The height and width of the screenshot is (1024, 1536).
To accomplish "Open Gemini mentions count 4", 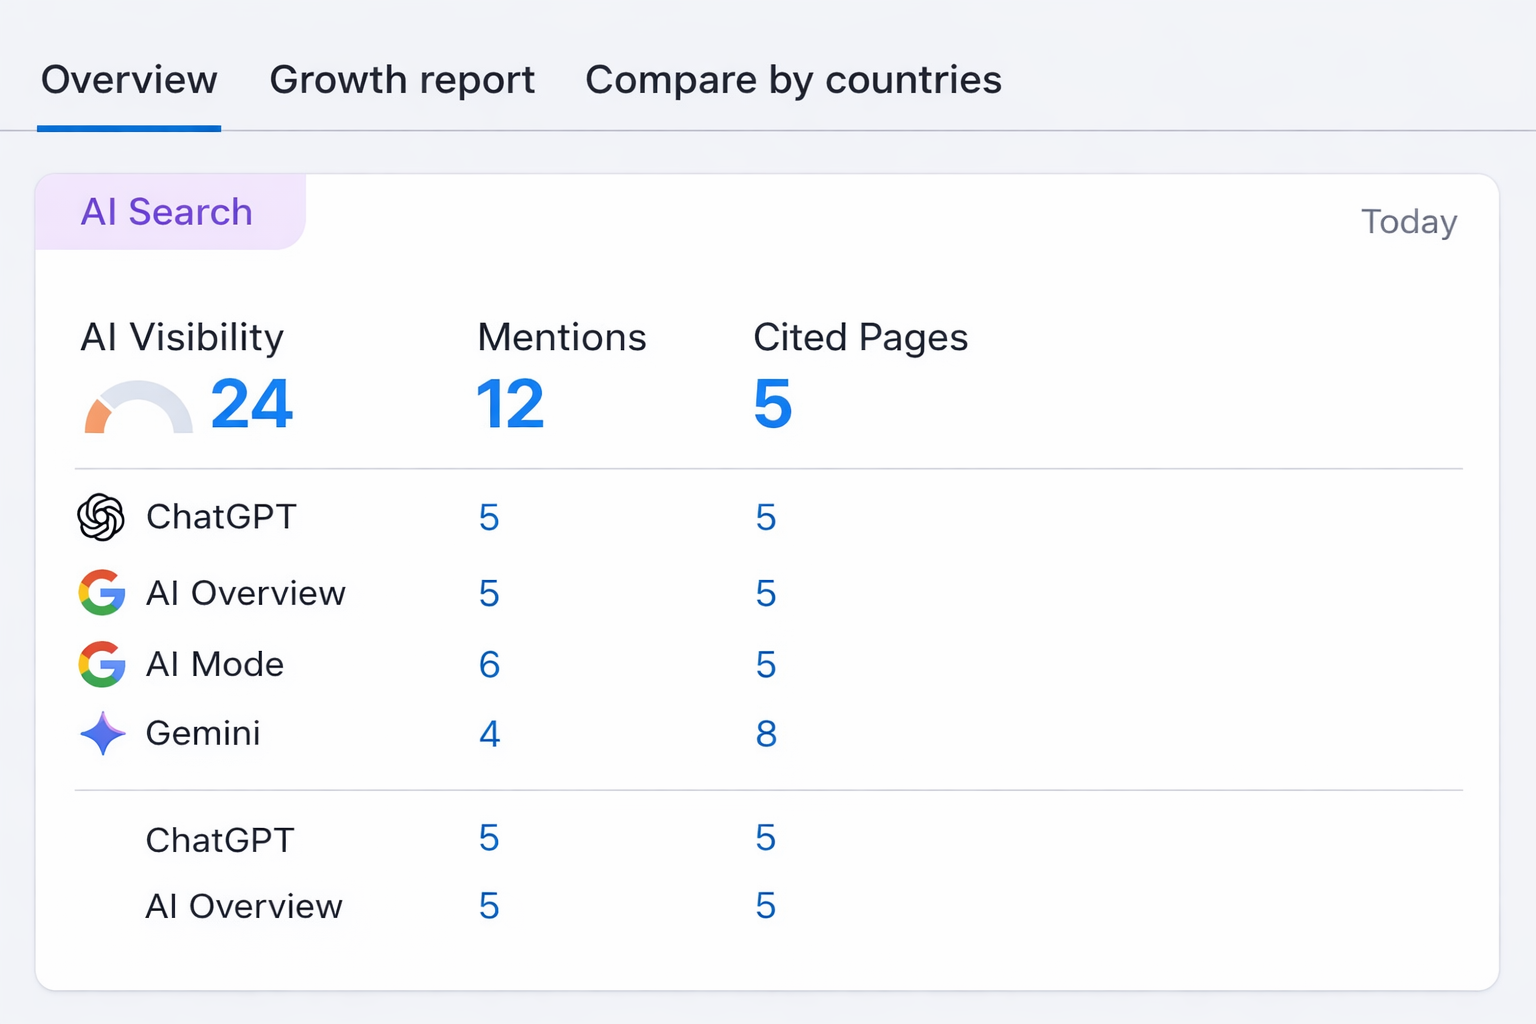I will 489,735.
